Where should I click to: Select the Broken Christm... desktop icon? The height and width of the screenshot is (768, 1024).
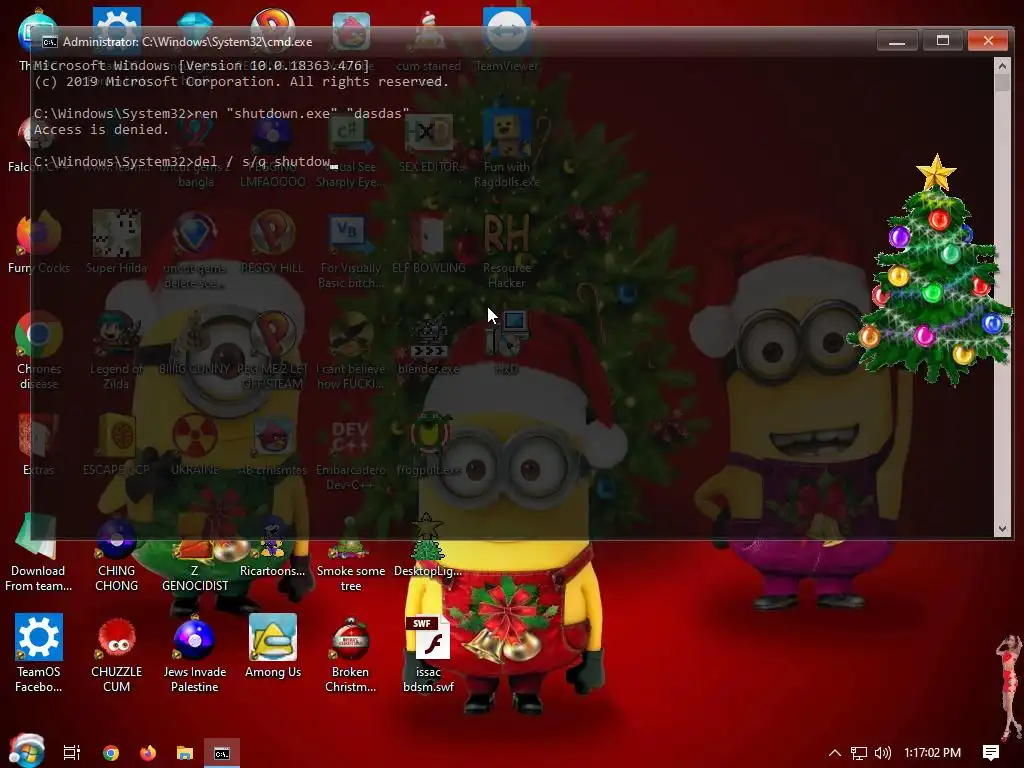pyautogui.click(x=351, y=653)
